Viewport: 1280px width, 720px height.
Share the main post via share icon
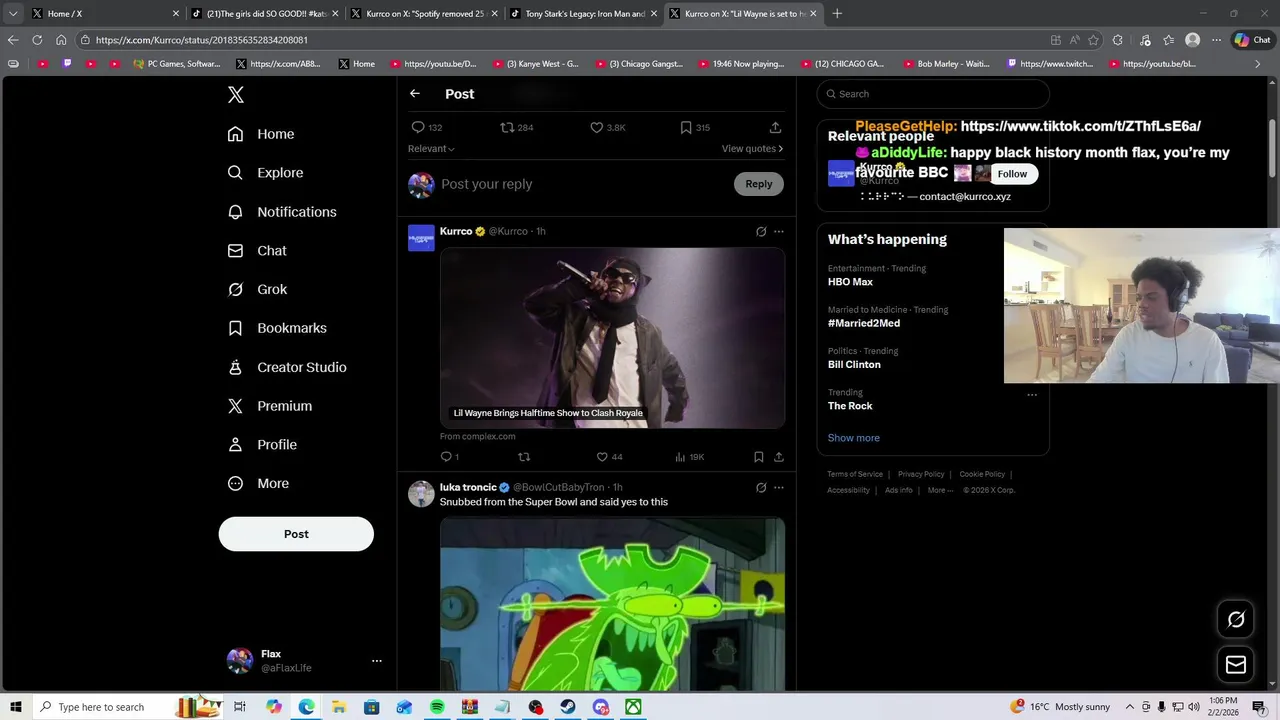click(775, 128)
